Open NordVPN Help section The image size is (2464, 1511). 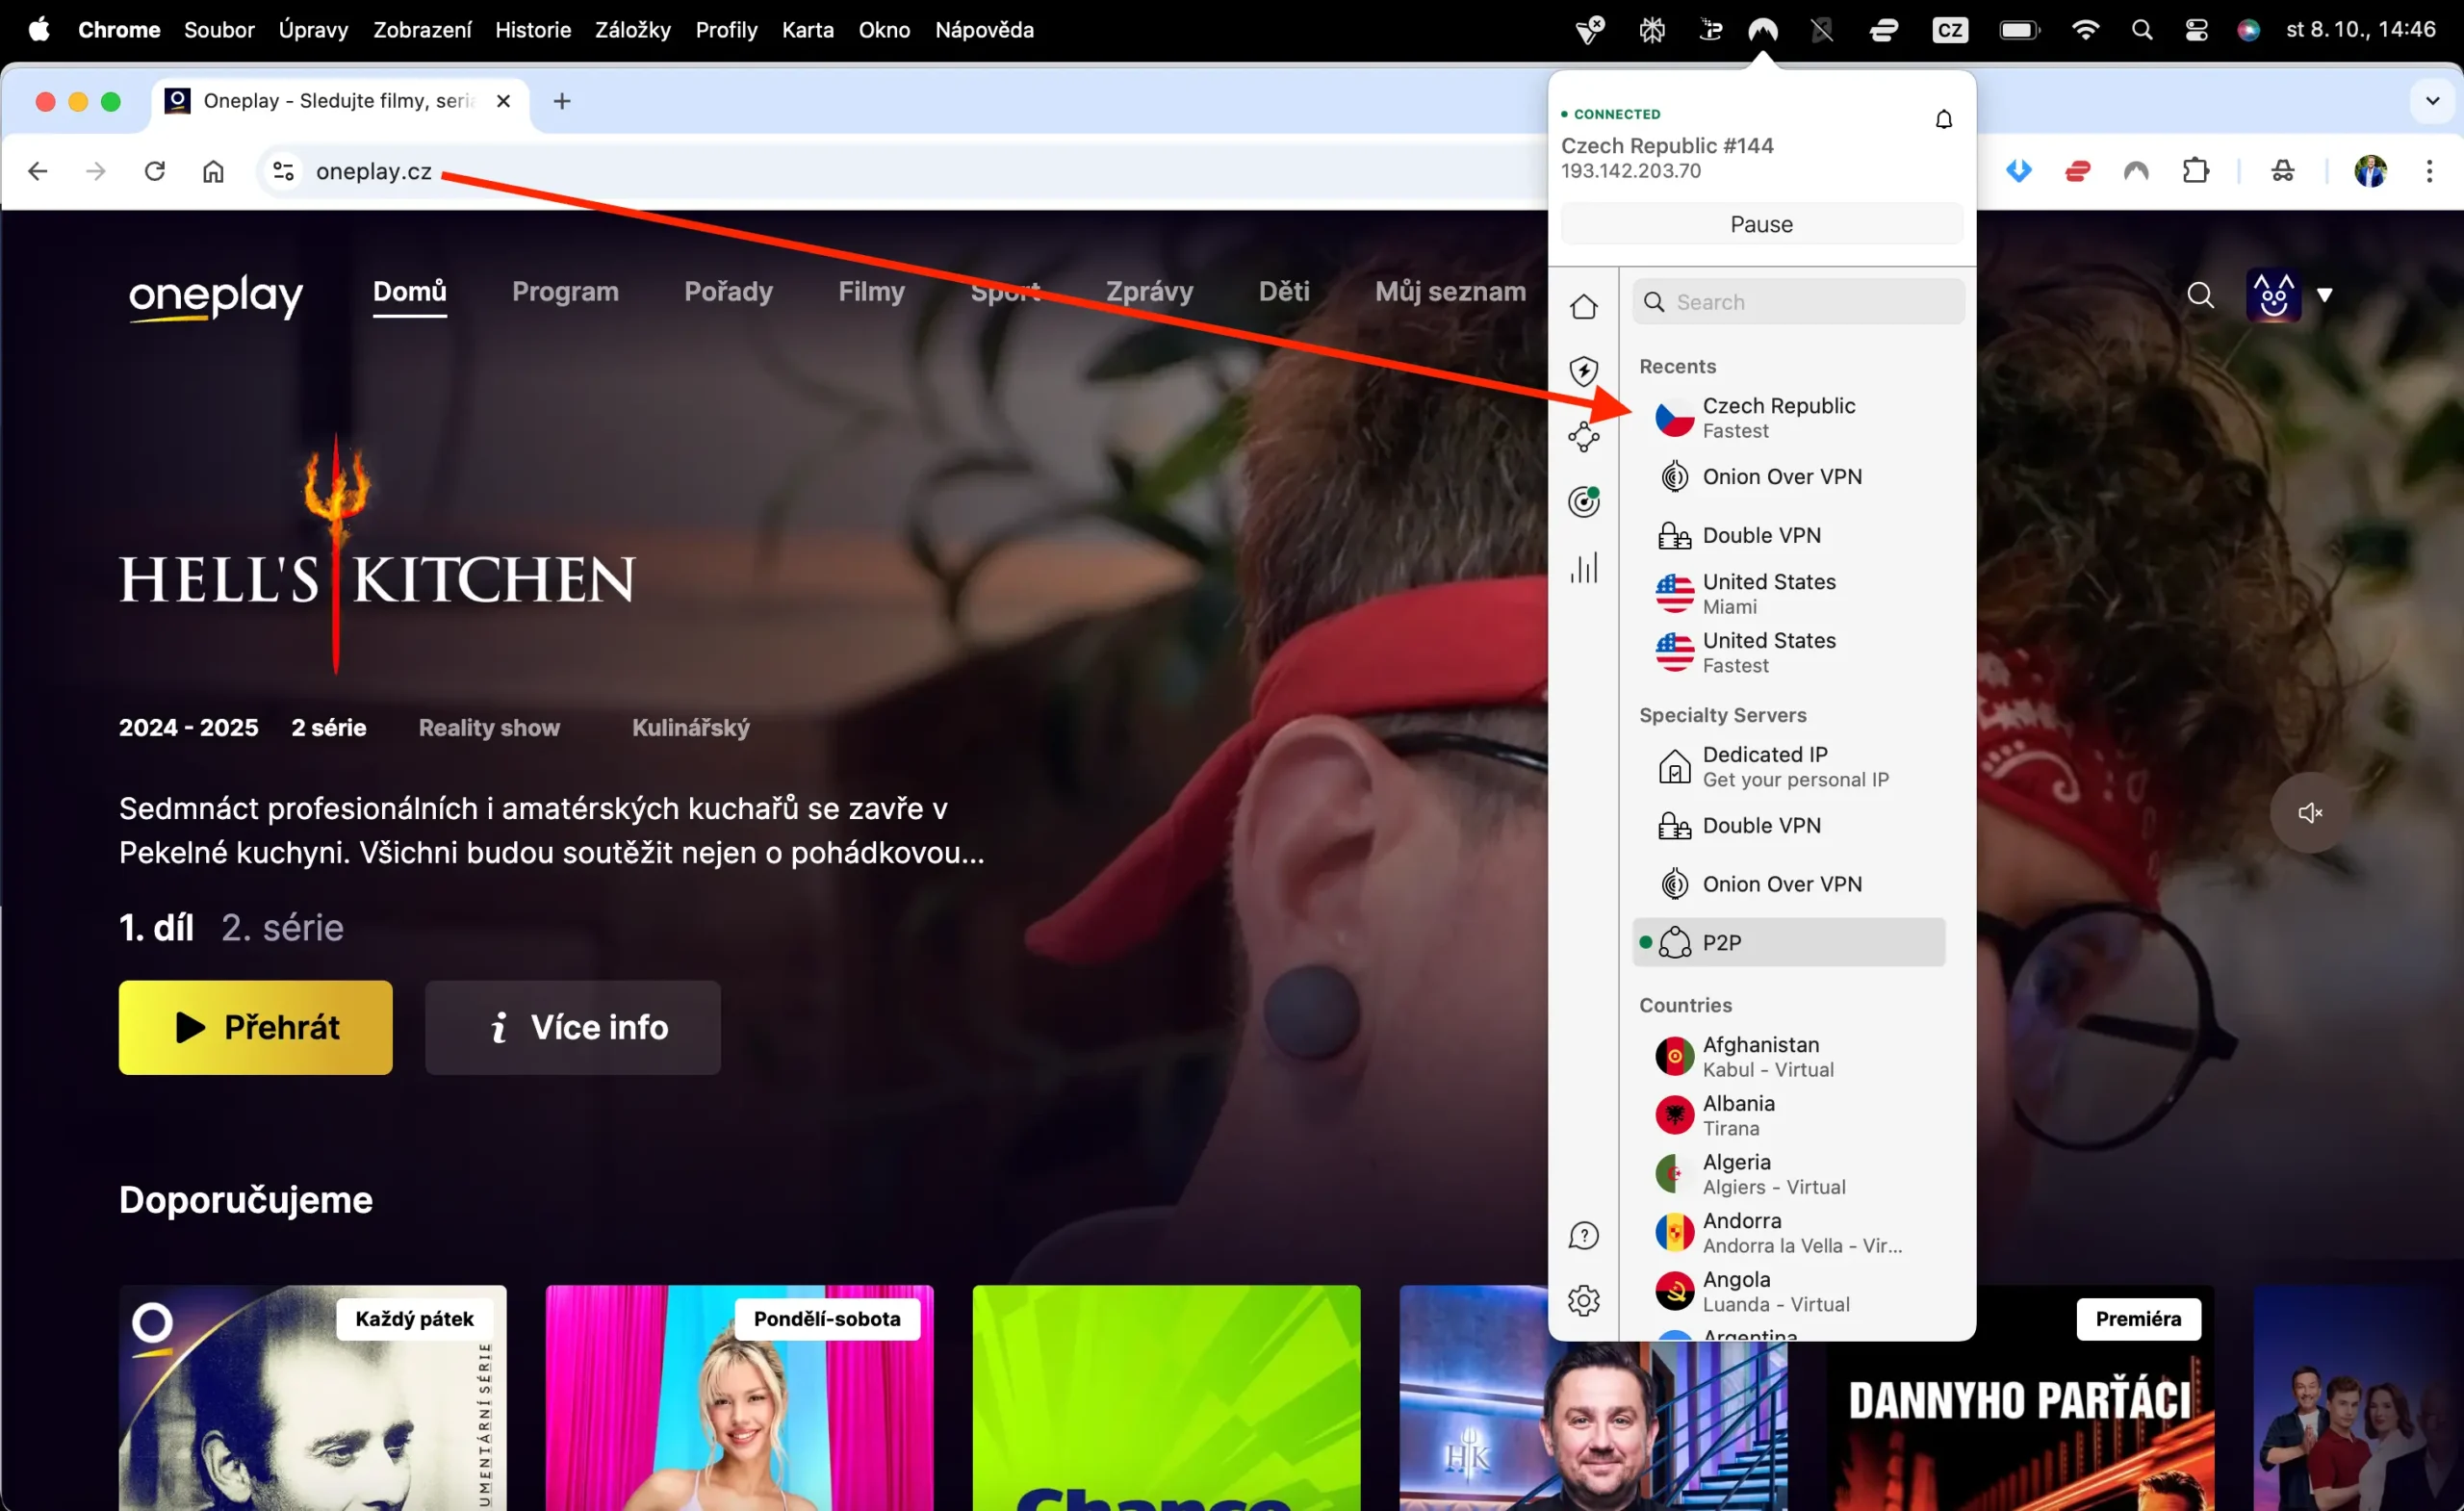point(1584,1235)
